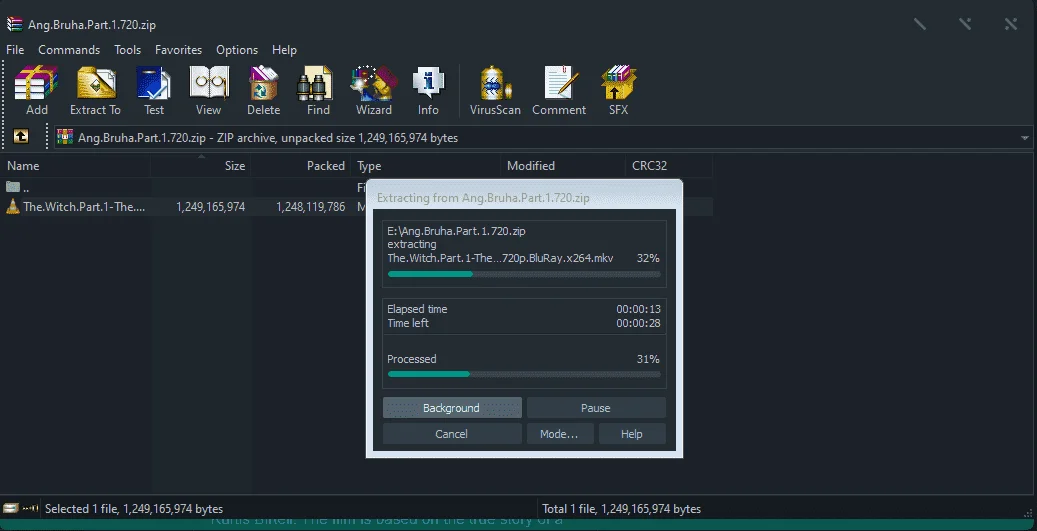Click the status bar drive icon

click(x=11, y=509)
